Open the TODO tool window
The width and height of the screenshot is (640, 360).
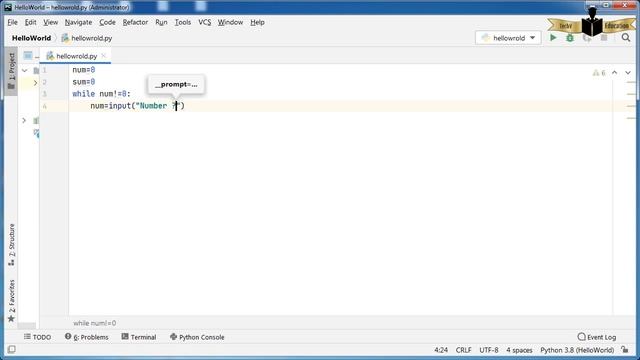coord(38,337)
